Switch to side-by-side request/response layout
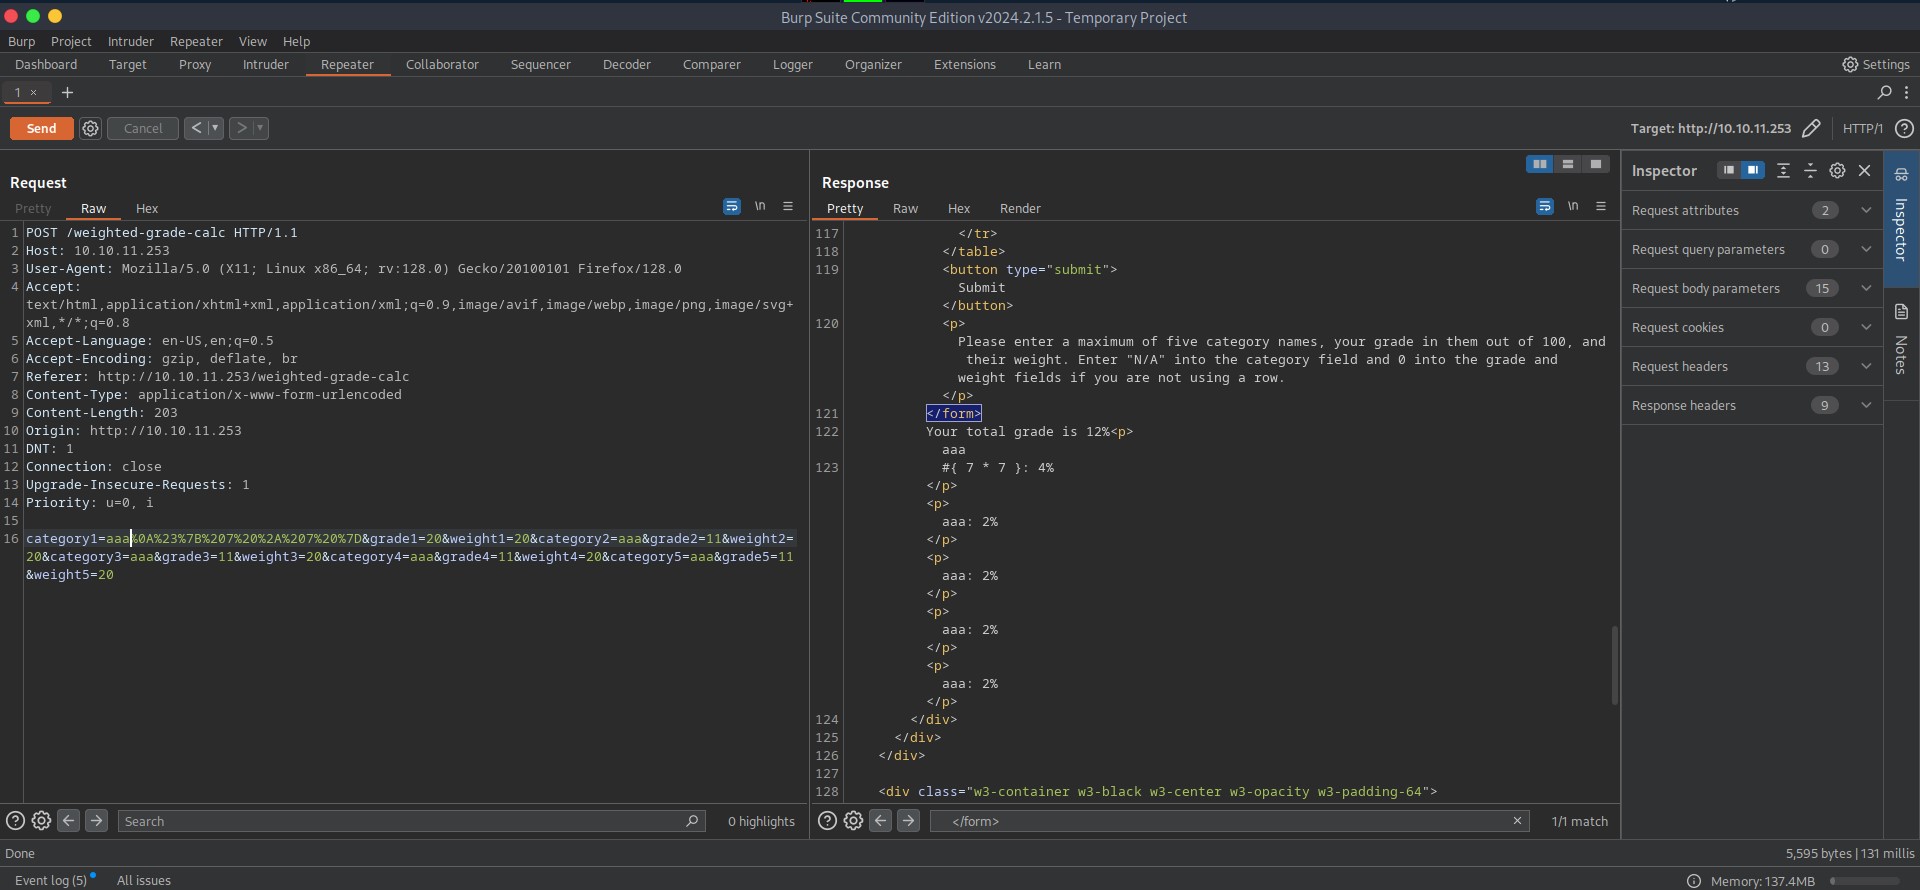Screen dimensions: 1920x890 tap(1540, 164)
